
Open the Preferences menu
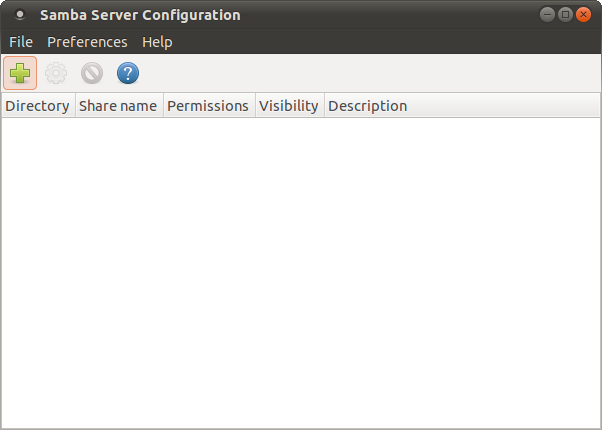click(x=87, y=42)
